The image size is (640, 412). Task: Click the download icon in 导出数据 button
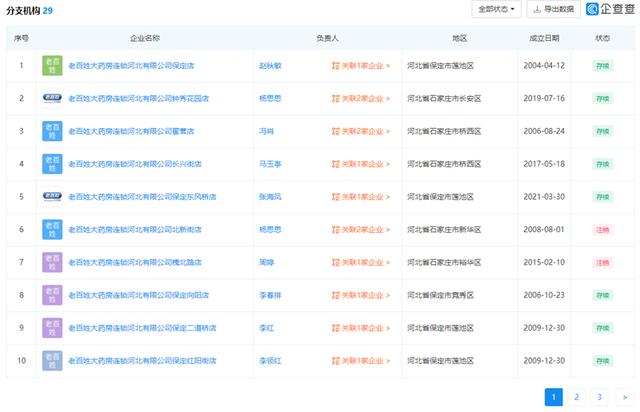pos(538,9)
